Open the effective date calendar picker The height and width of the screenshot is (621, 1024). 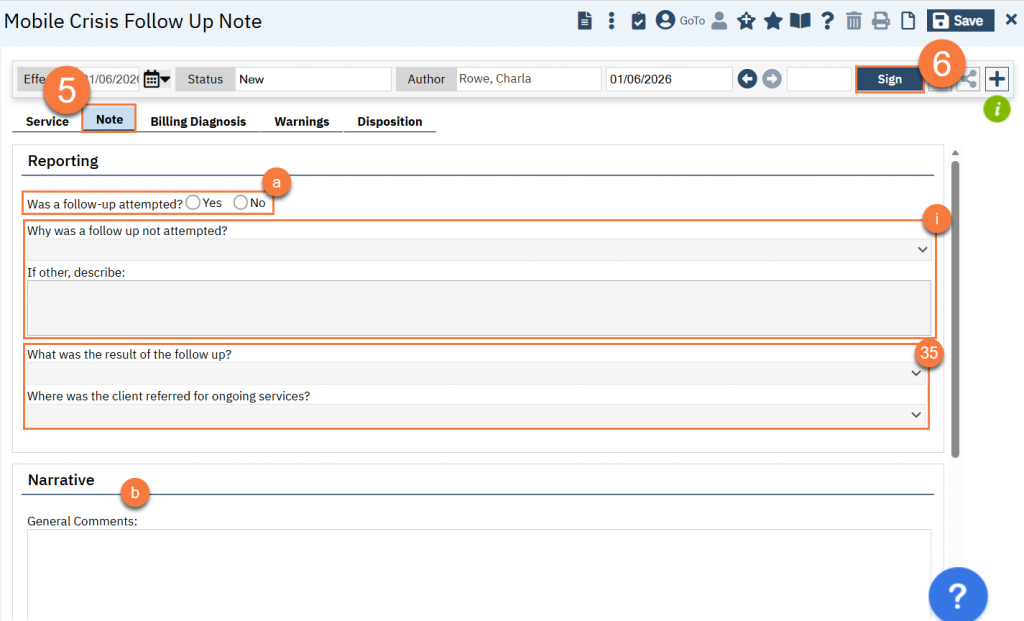[156, 79]
